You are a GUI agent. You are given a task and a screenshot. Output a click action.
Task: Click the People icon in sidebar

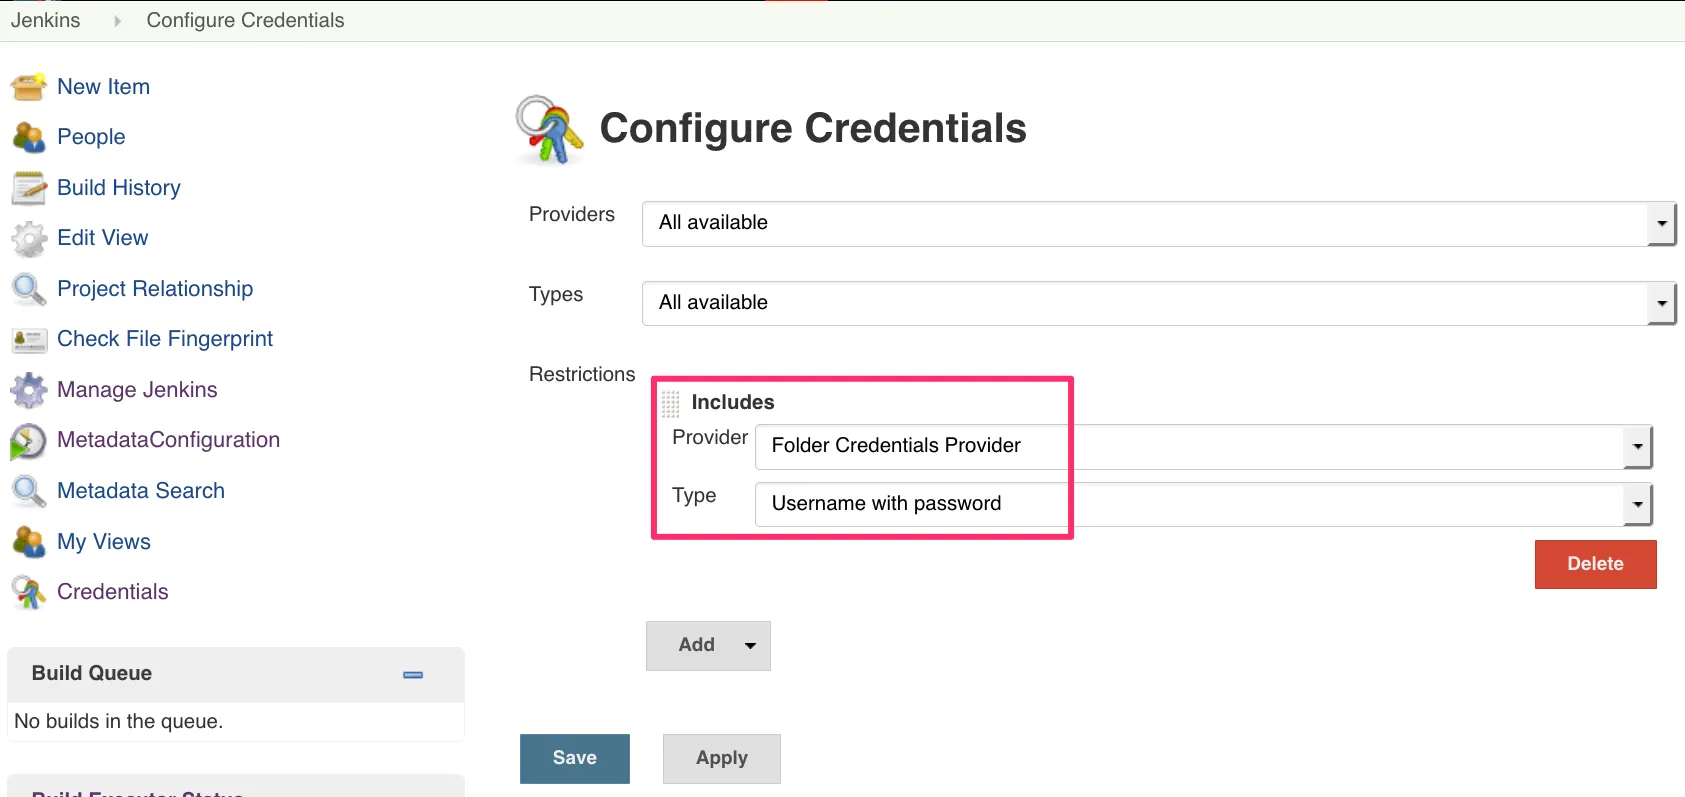pyautogui.click(x=29, y=137)
